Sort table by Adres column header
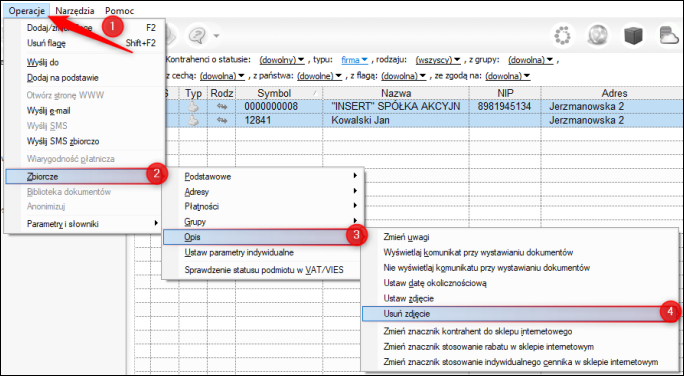 (612, 93)
